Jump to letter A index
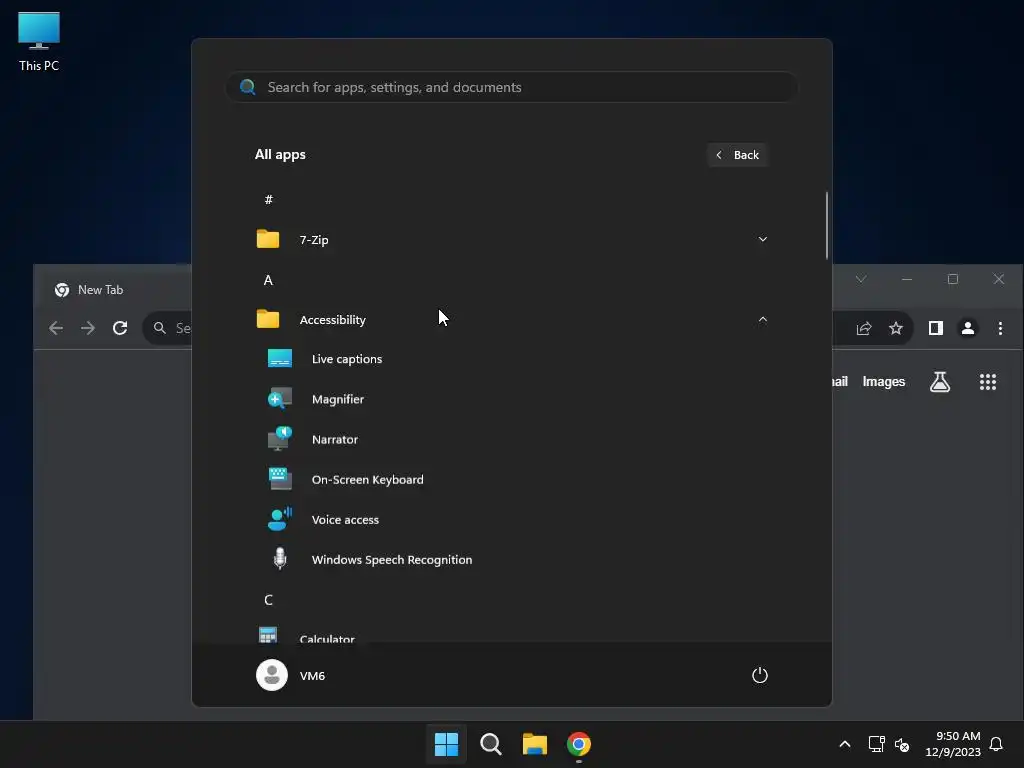 point(268,280)
